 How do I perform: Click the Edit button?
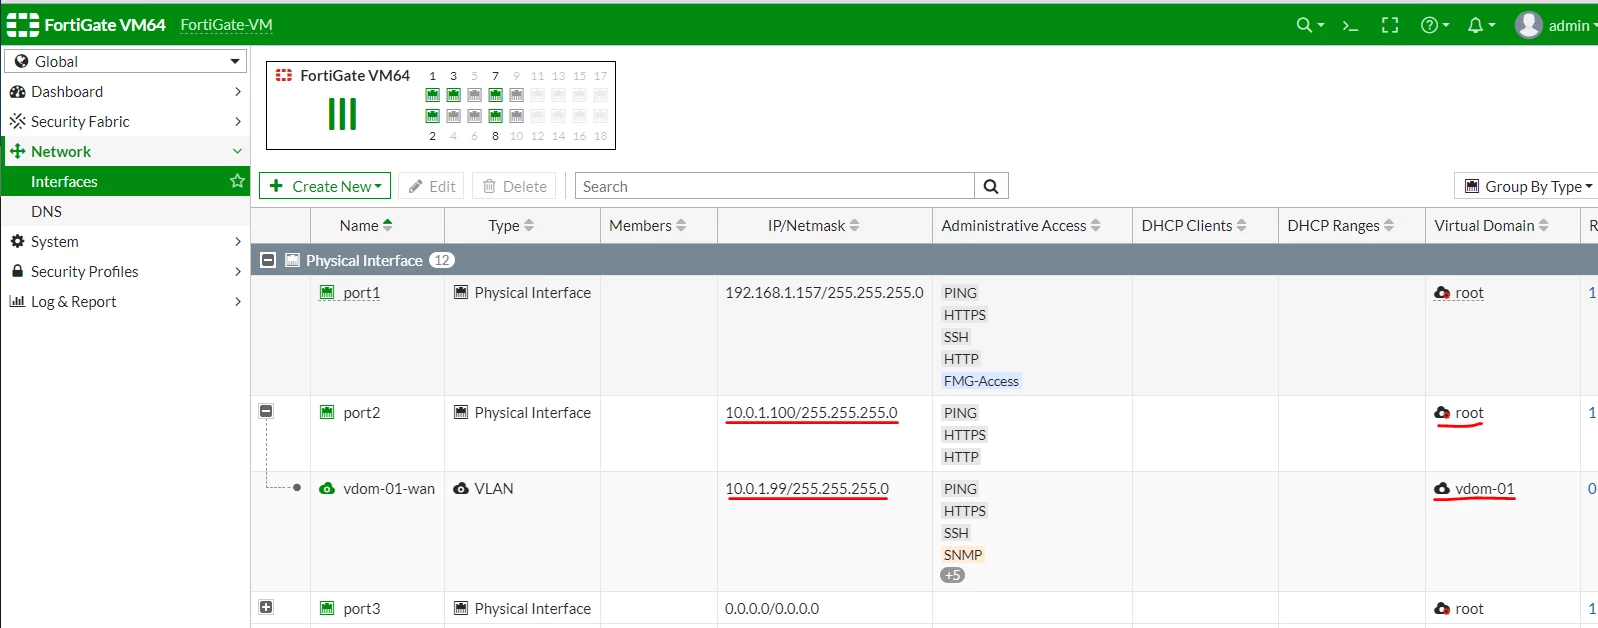(431, 186)
